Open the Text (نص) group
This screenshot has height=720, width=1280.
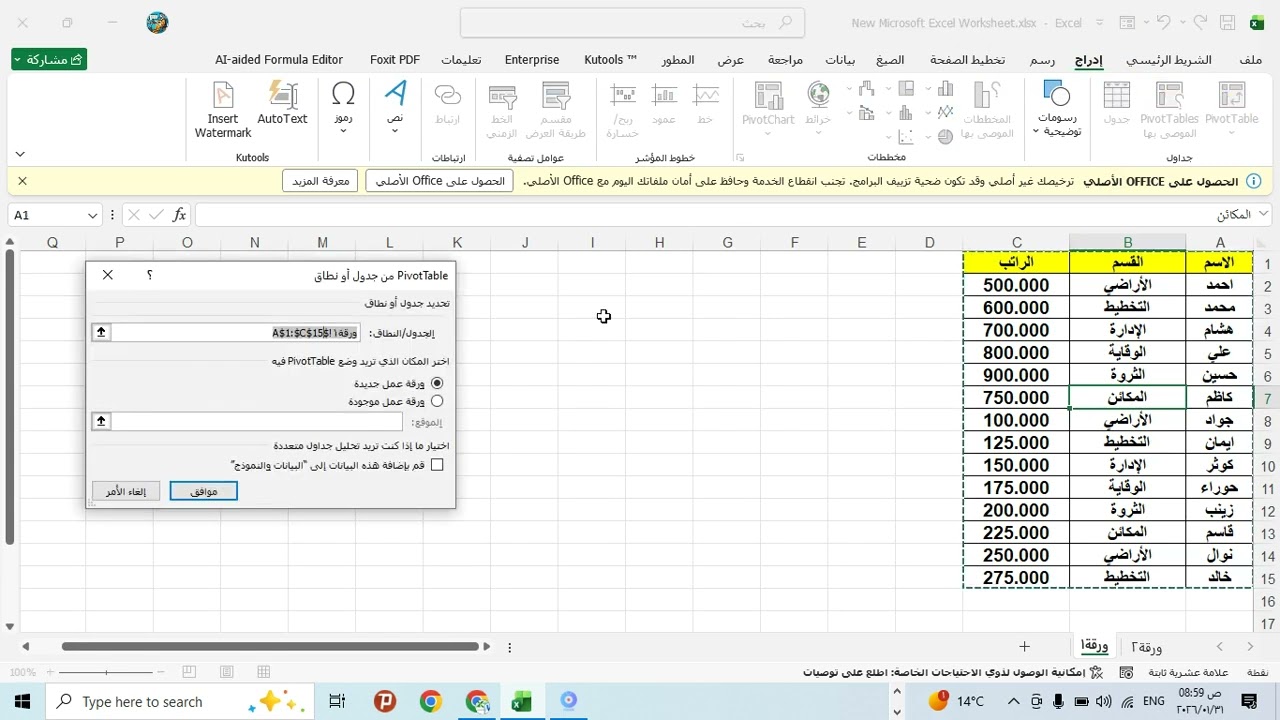coord(395,107)
